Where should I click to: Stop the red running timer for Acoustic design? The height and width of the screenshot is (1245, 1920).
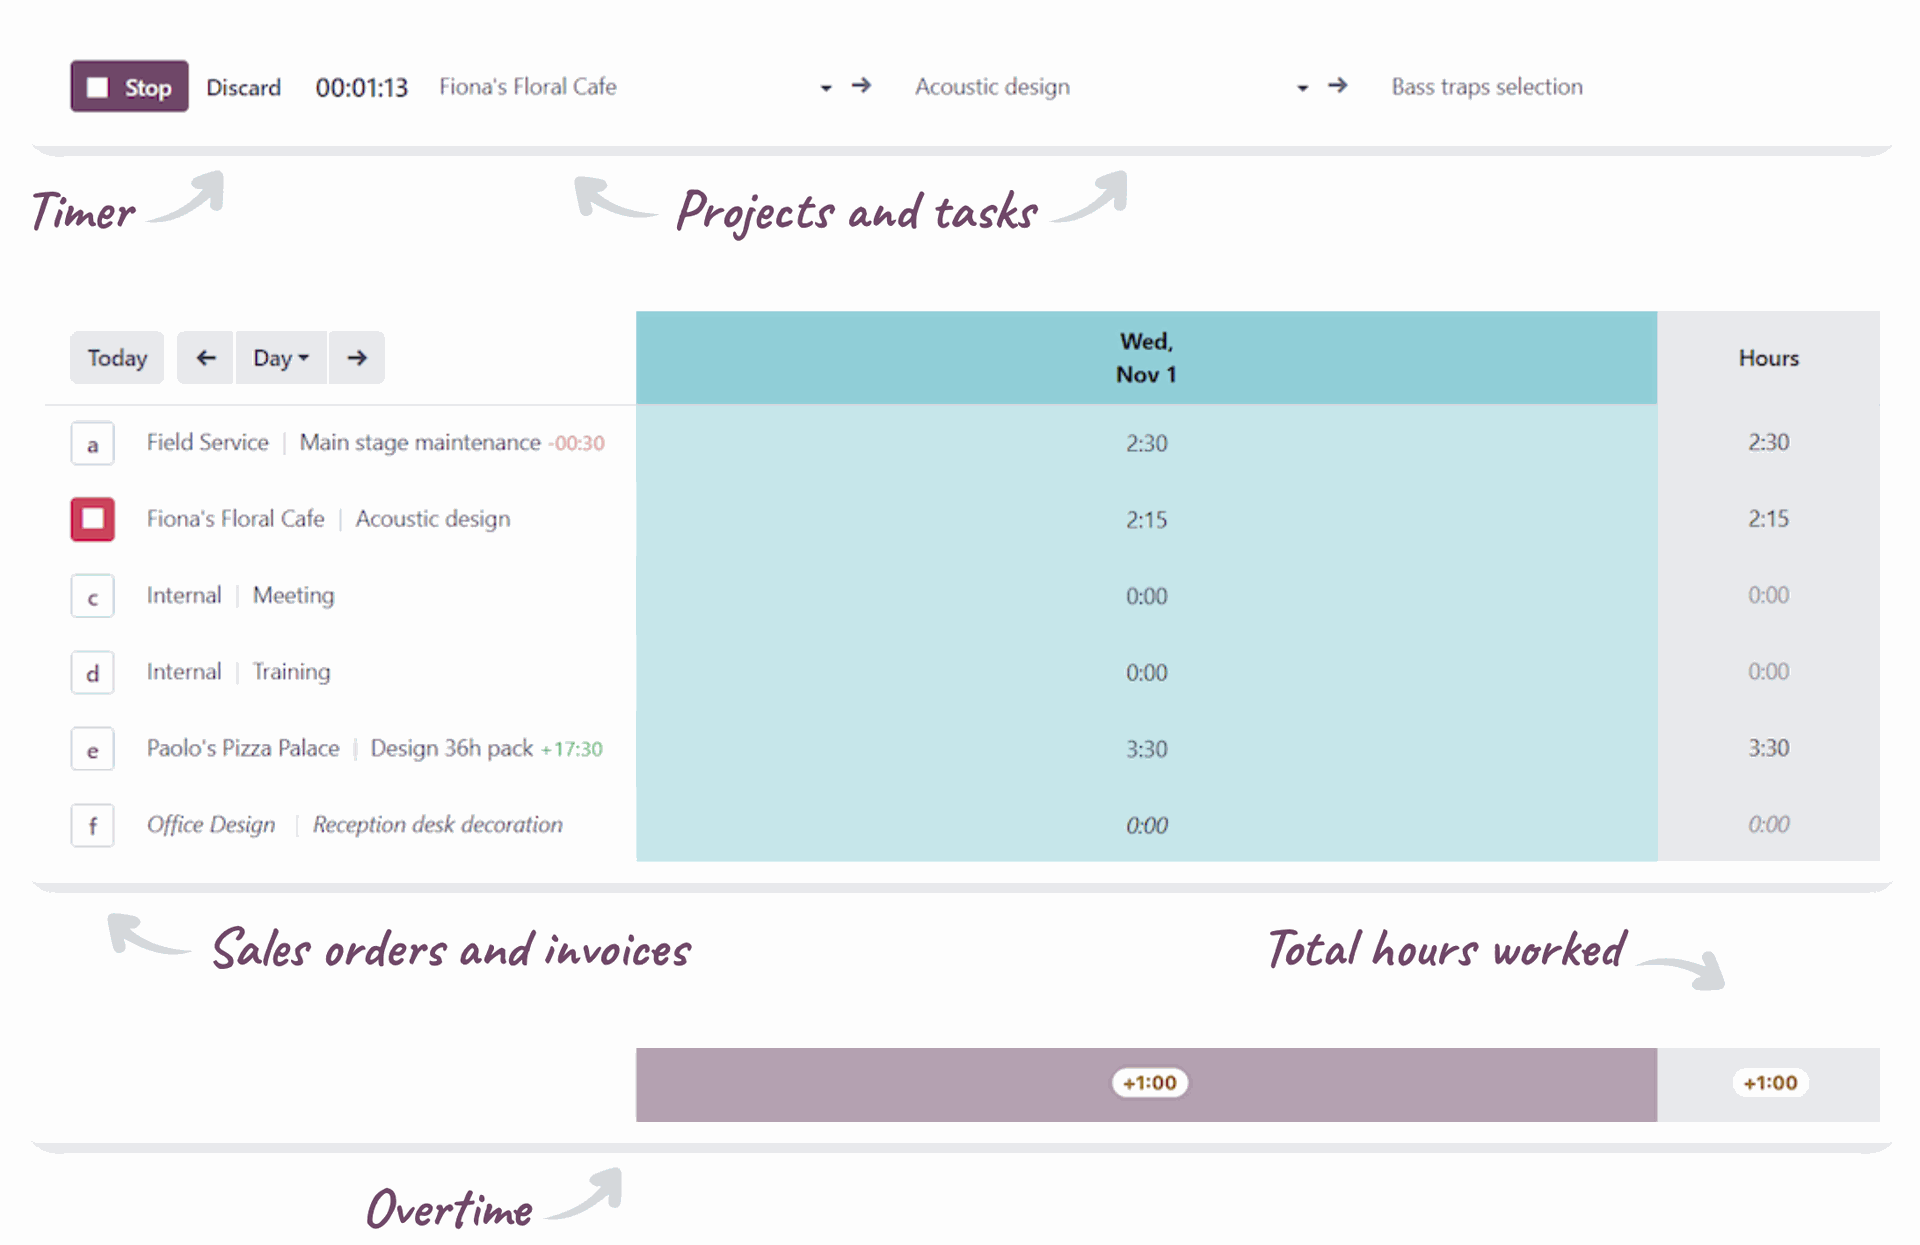[x=93, y=519]
